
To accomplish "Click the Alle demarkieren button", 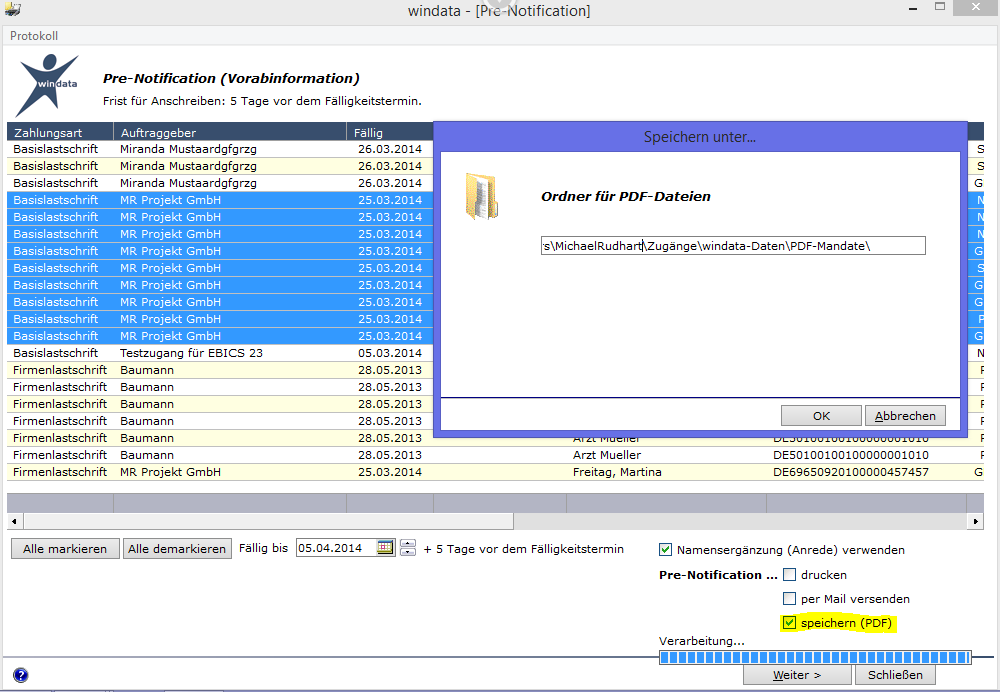I will pyautogui.click(x=177, y=548).
